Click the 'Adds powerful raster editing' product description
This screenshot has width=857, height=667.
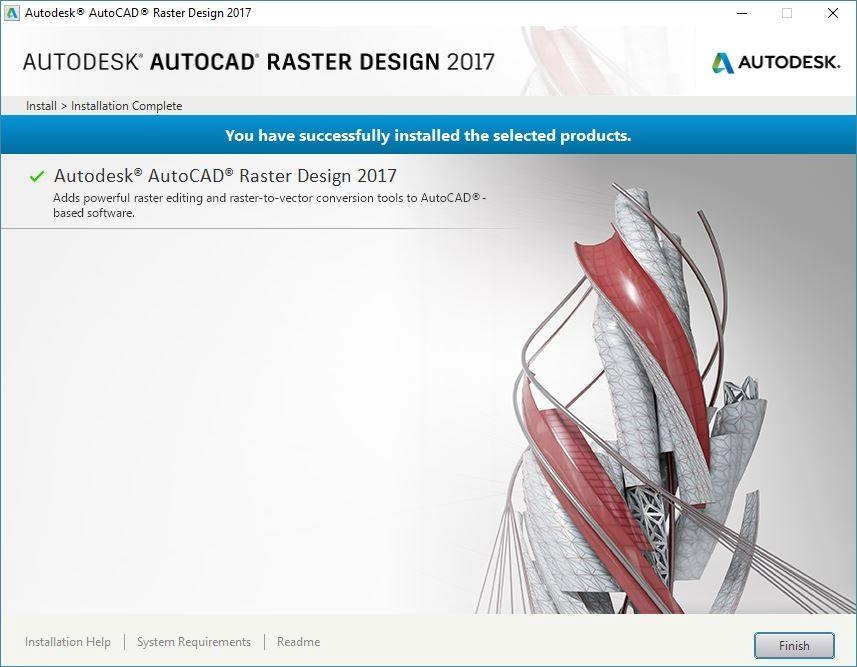tap(269, 205)
